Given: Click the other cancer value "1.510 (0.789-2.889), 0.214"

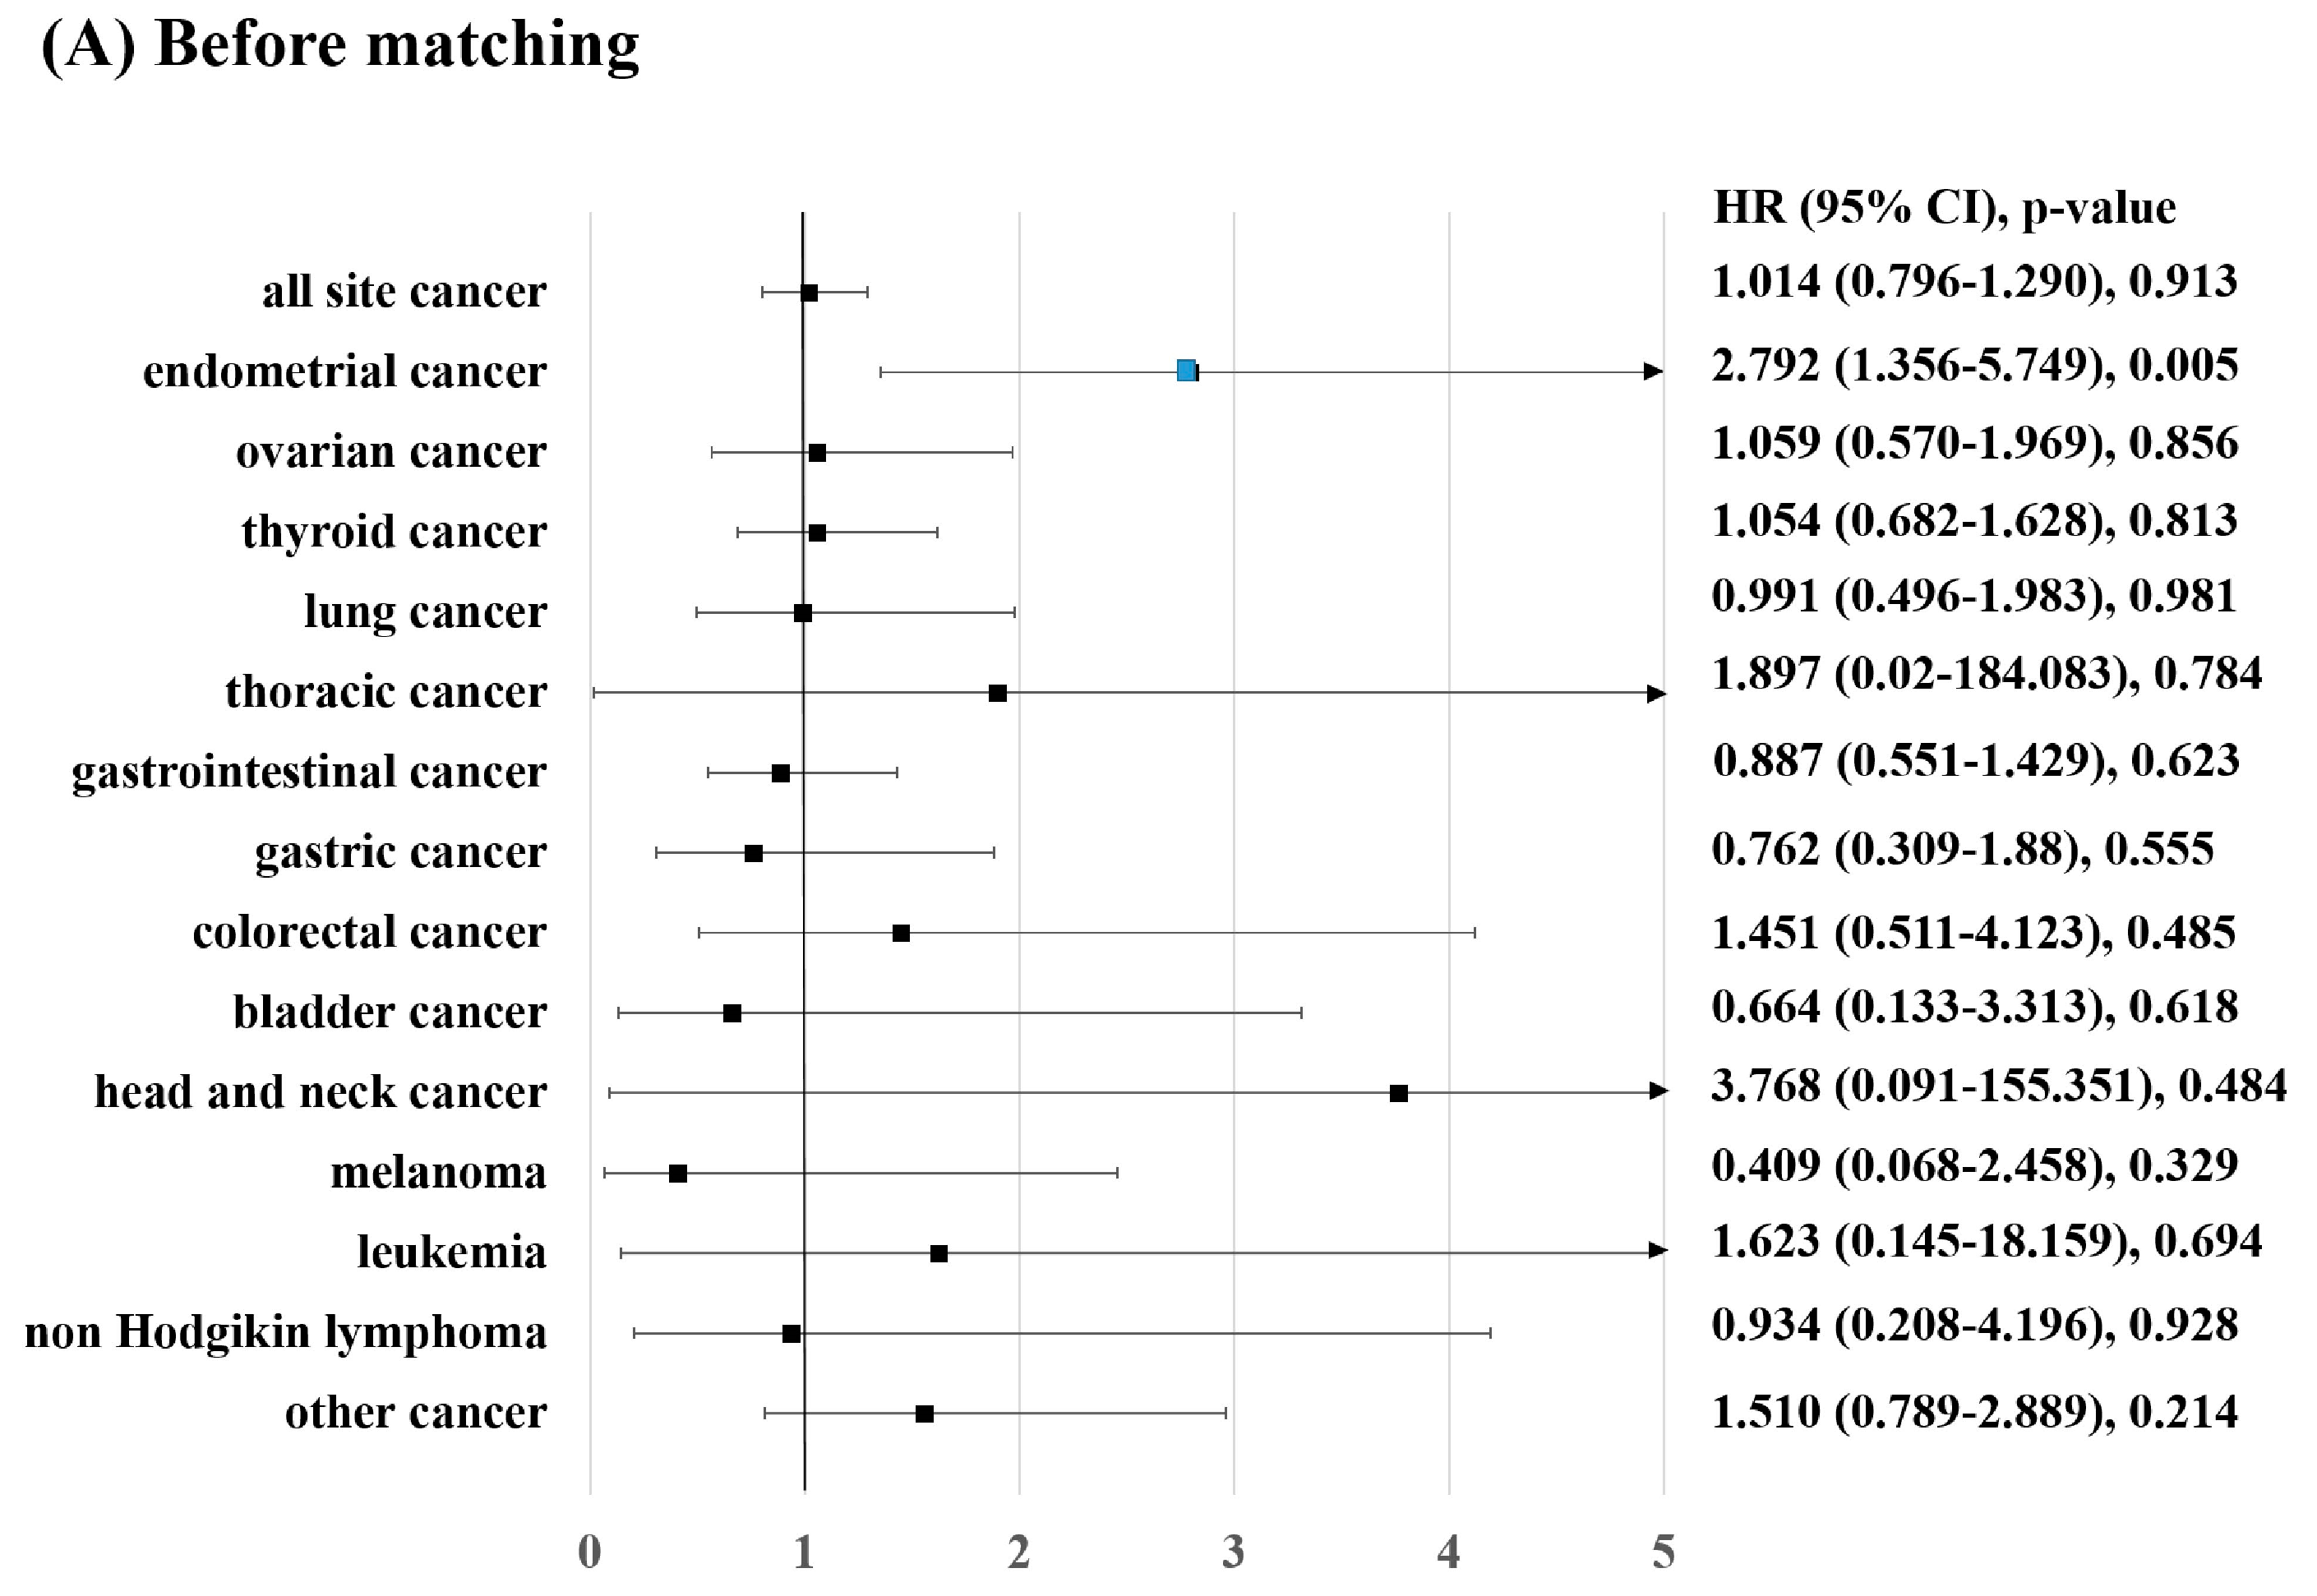Looking at the screenshot, I should (x=1974, y=1412).
